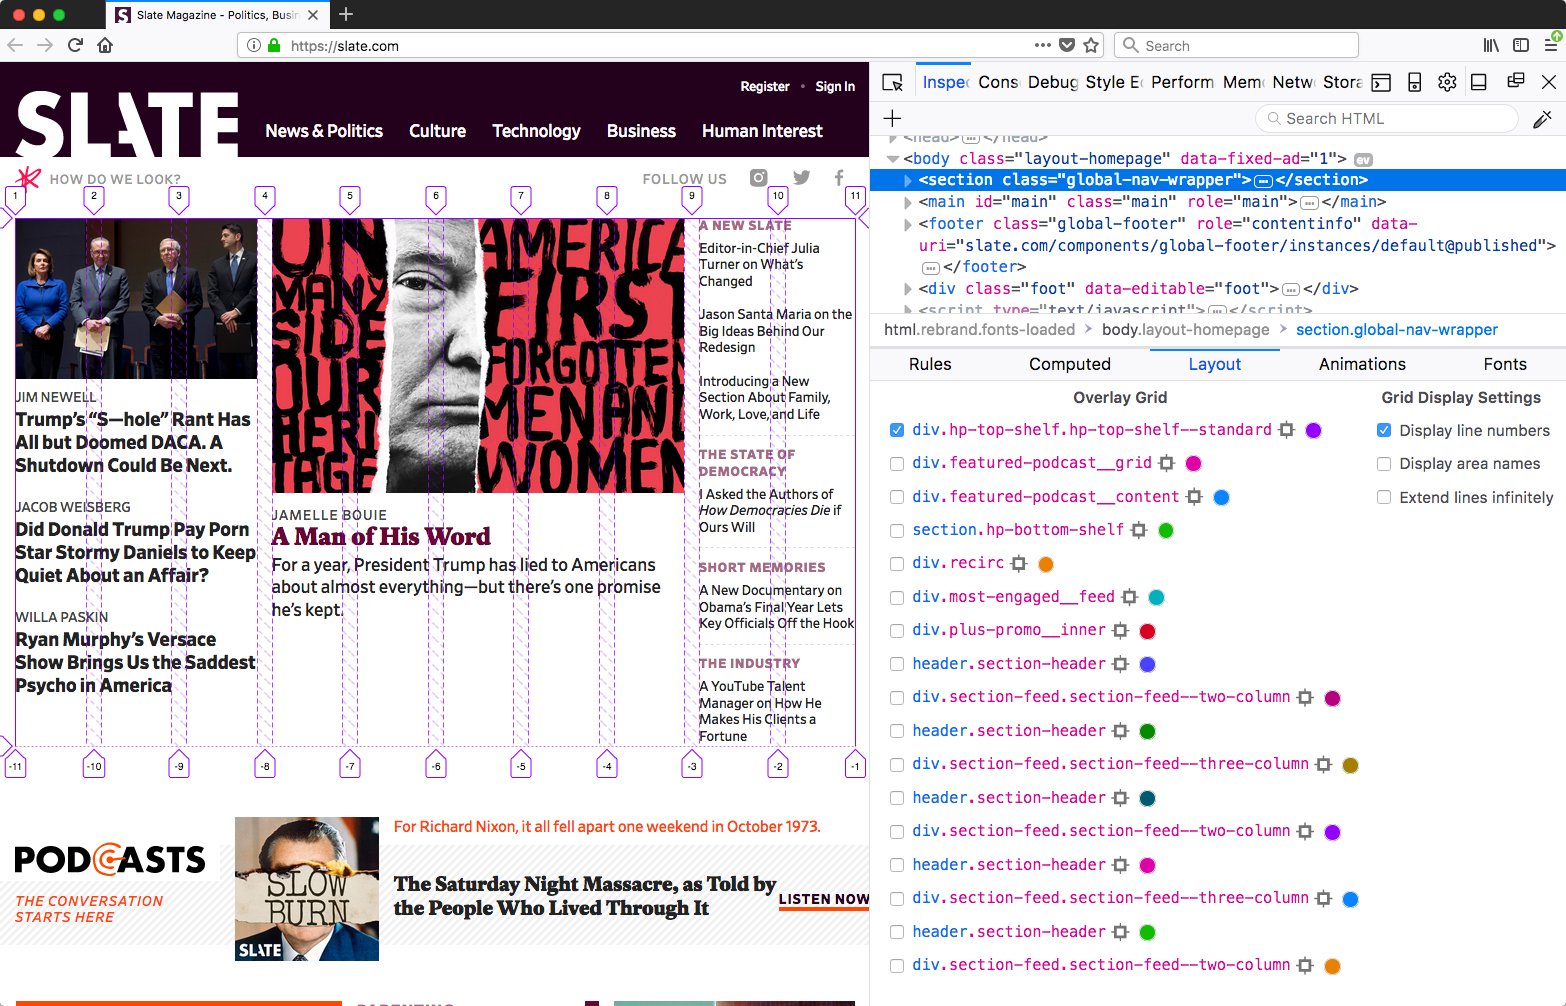The image size is (1566, 1006).
Task: Click LISTEN NOW podcast link
Action: pos(824,899)
